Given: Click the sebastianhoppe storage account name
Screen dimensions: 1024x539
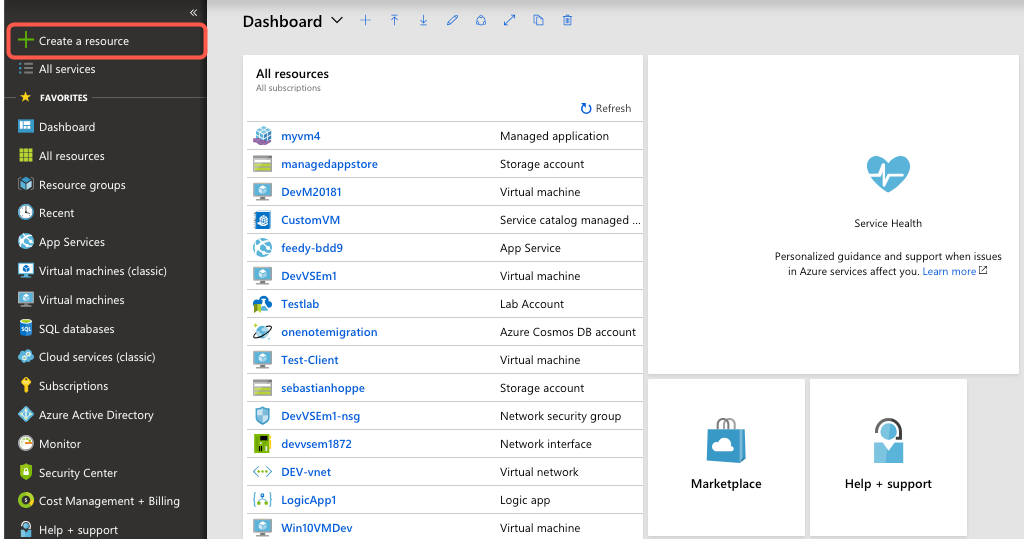Looking at the screenshot, I should (323, 388).
